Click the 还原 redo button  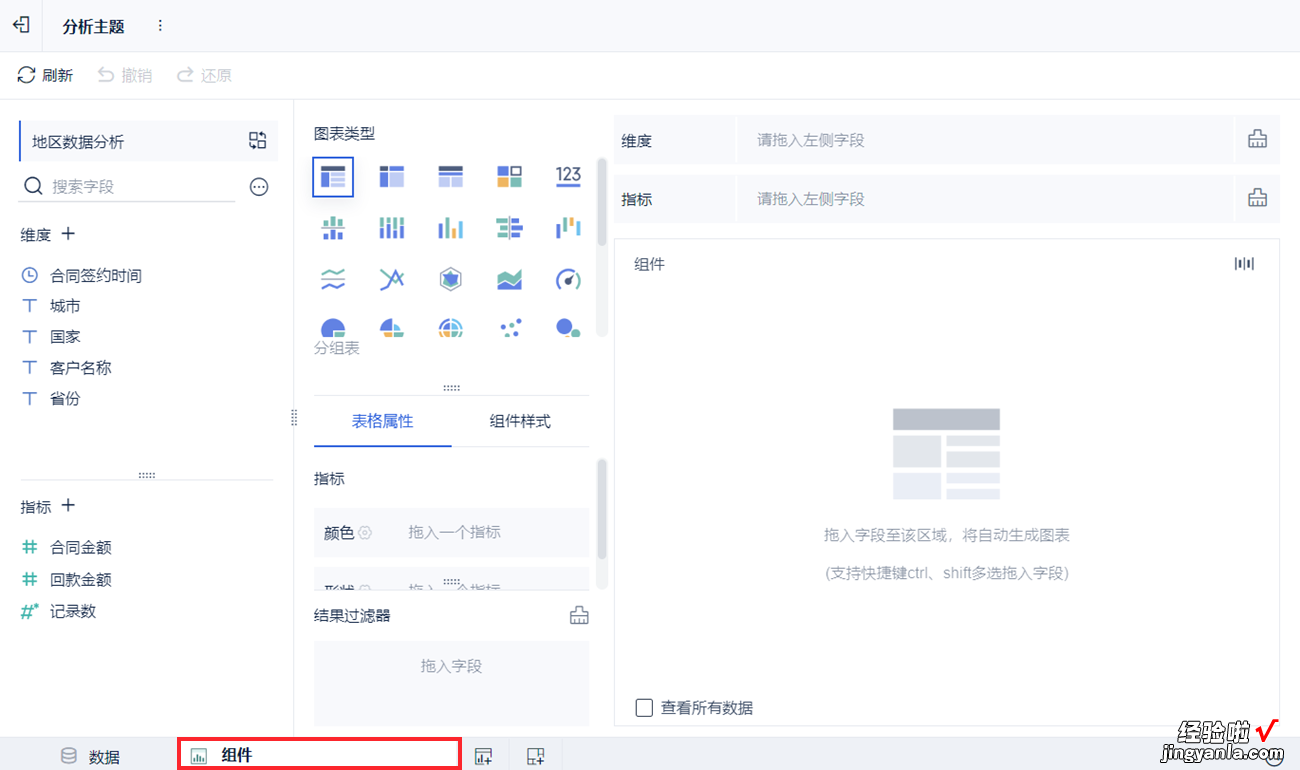click(x=204, y=75)
